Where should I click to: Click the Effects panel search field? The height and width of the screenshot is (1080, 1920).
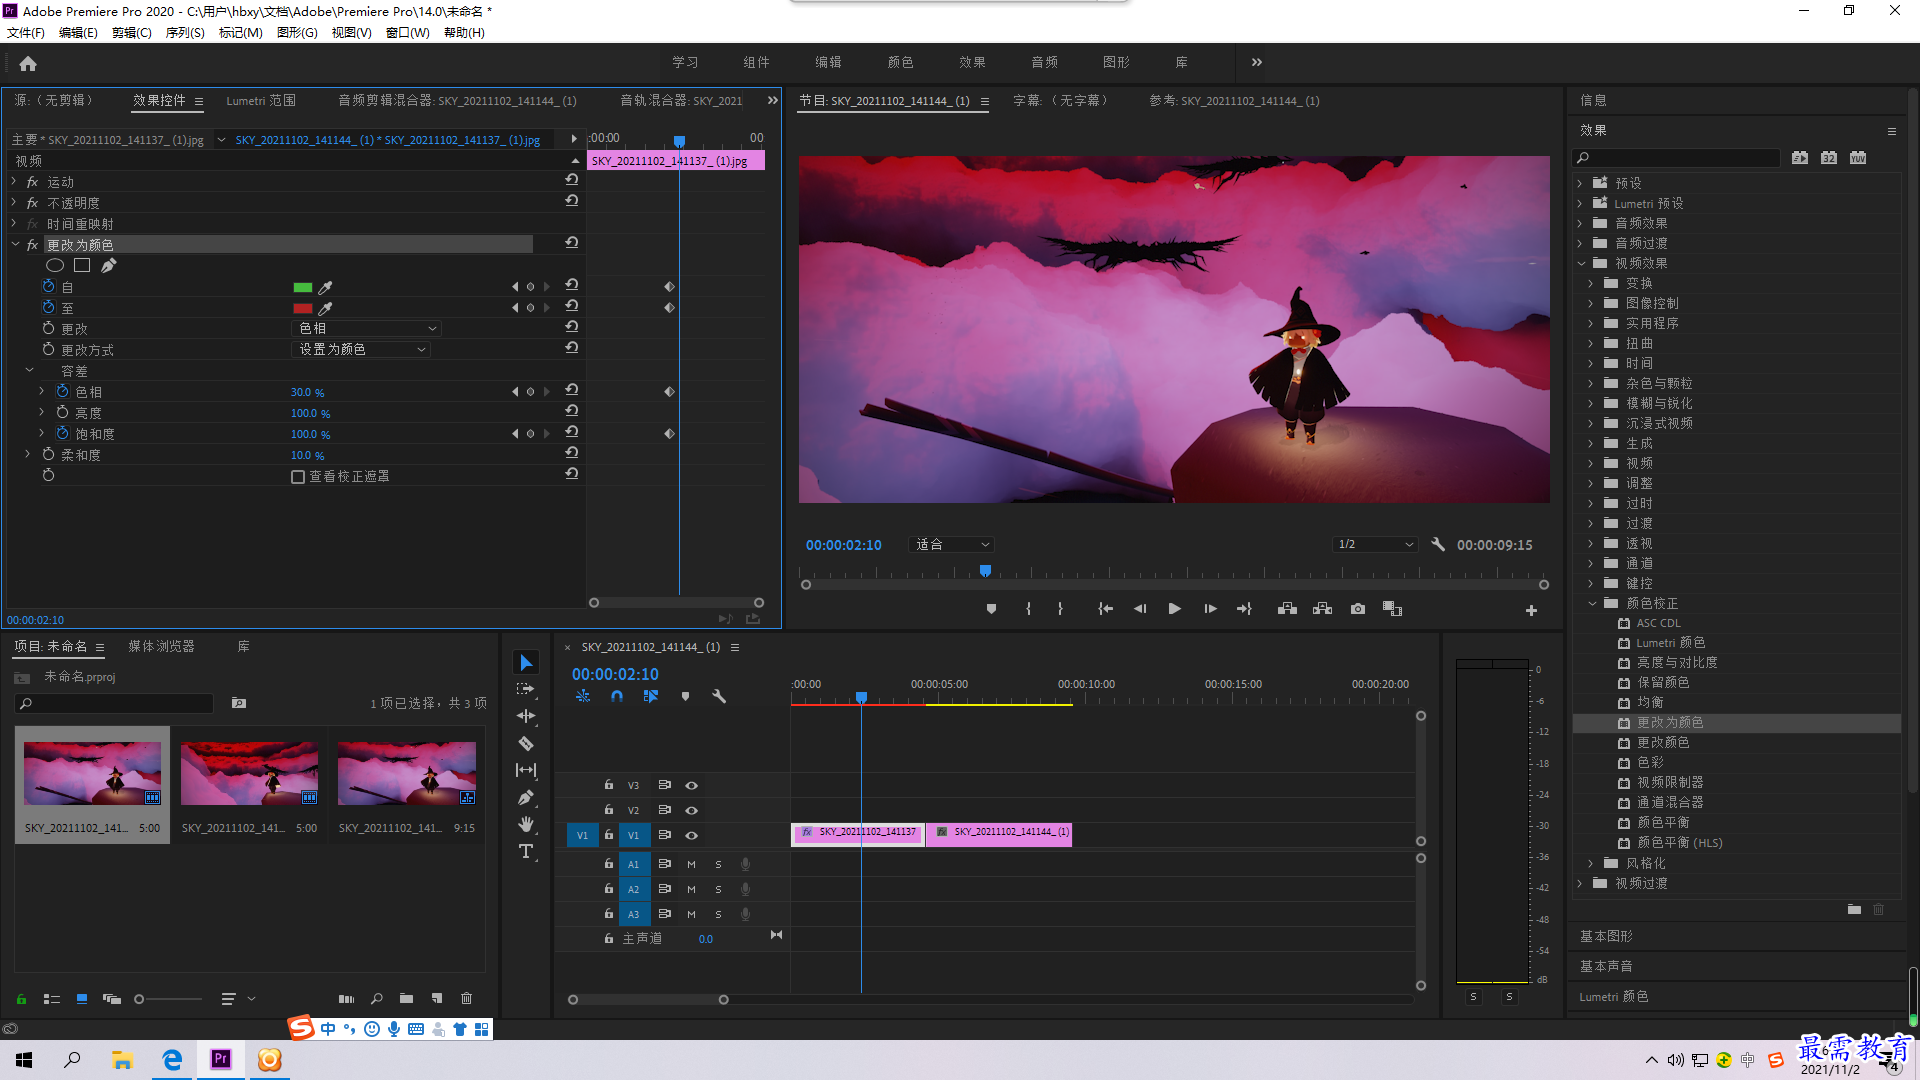click(x=1677, y=158)
